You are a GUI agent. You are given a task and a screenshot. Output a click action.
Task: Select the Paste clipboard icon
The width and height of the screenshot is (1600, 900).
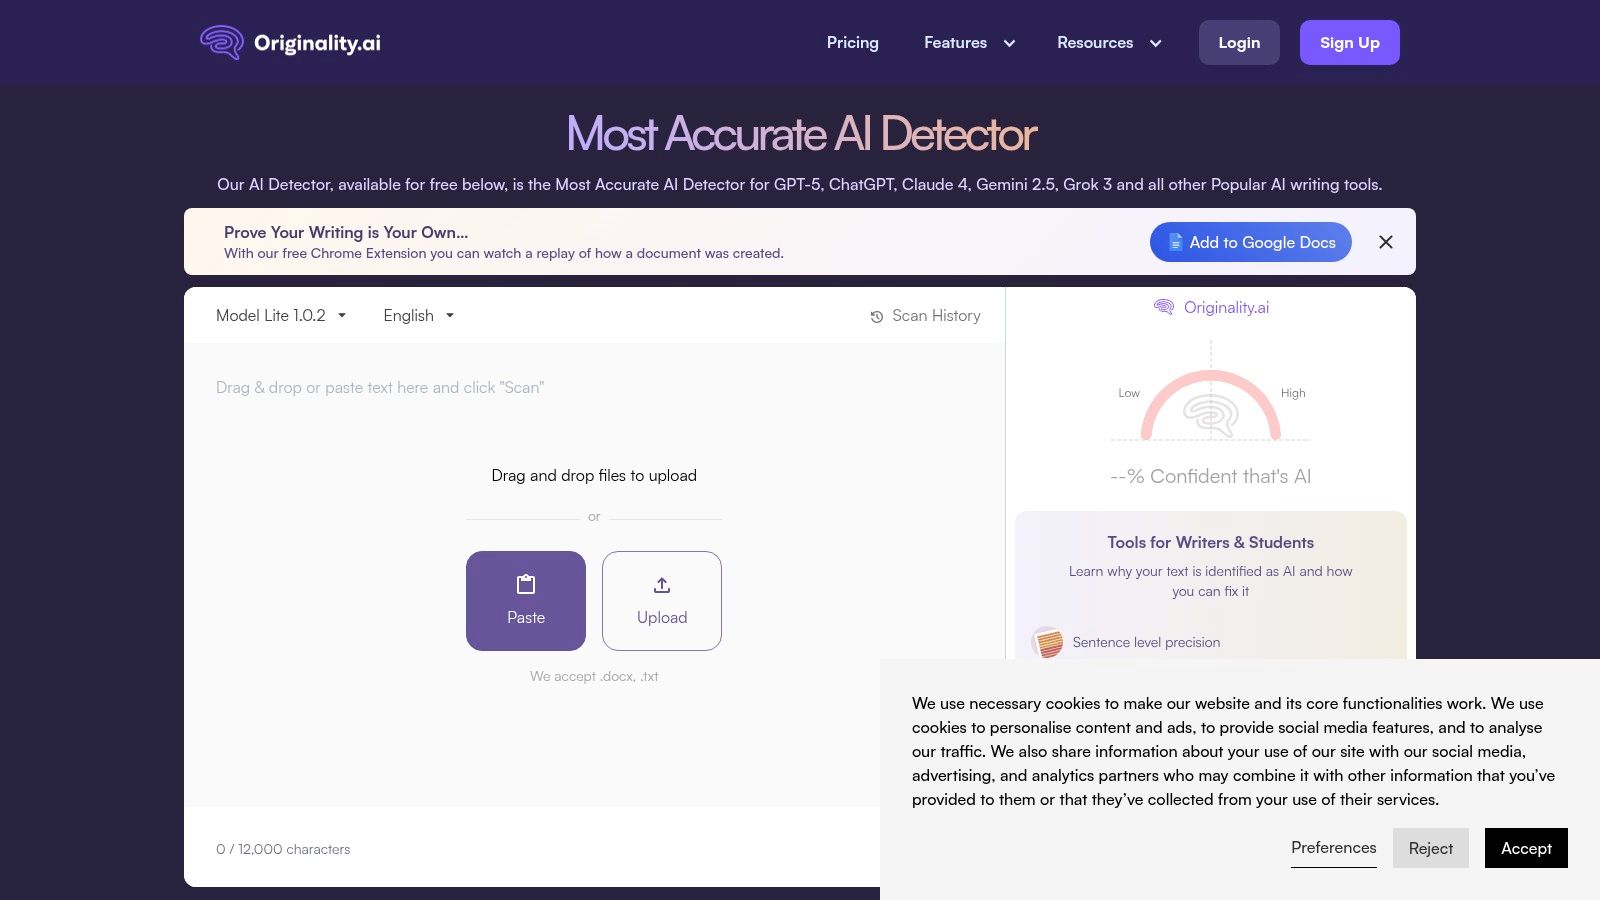click(525, 585)
